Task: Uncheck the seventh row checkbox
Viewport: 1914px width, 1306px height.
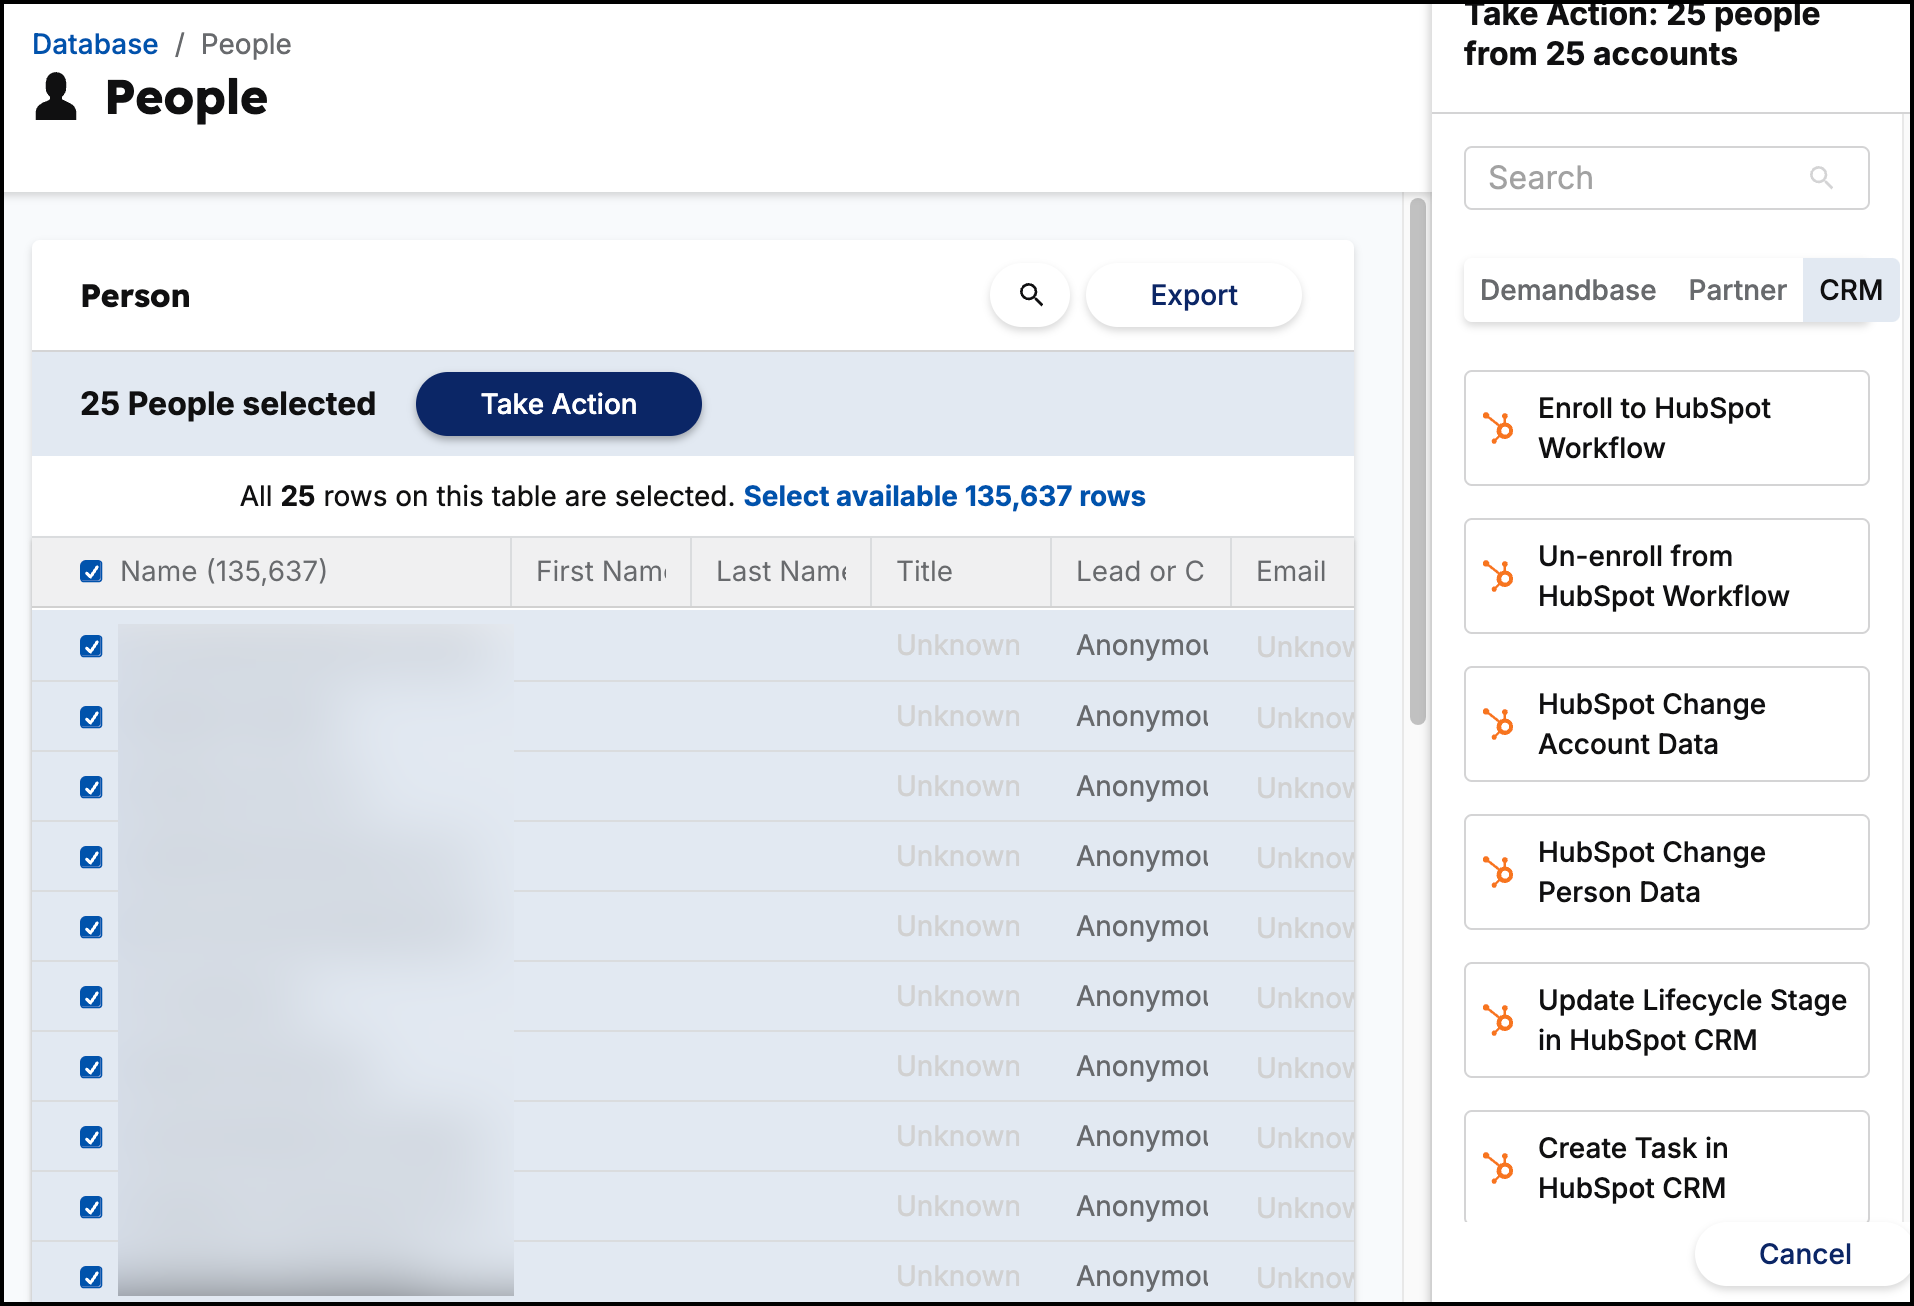Action: [91, 1067]
